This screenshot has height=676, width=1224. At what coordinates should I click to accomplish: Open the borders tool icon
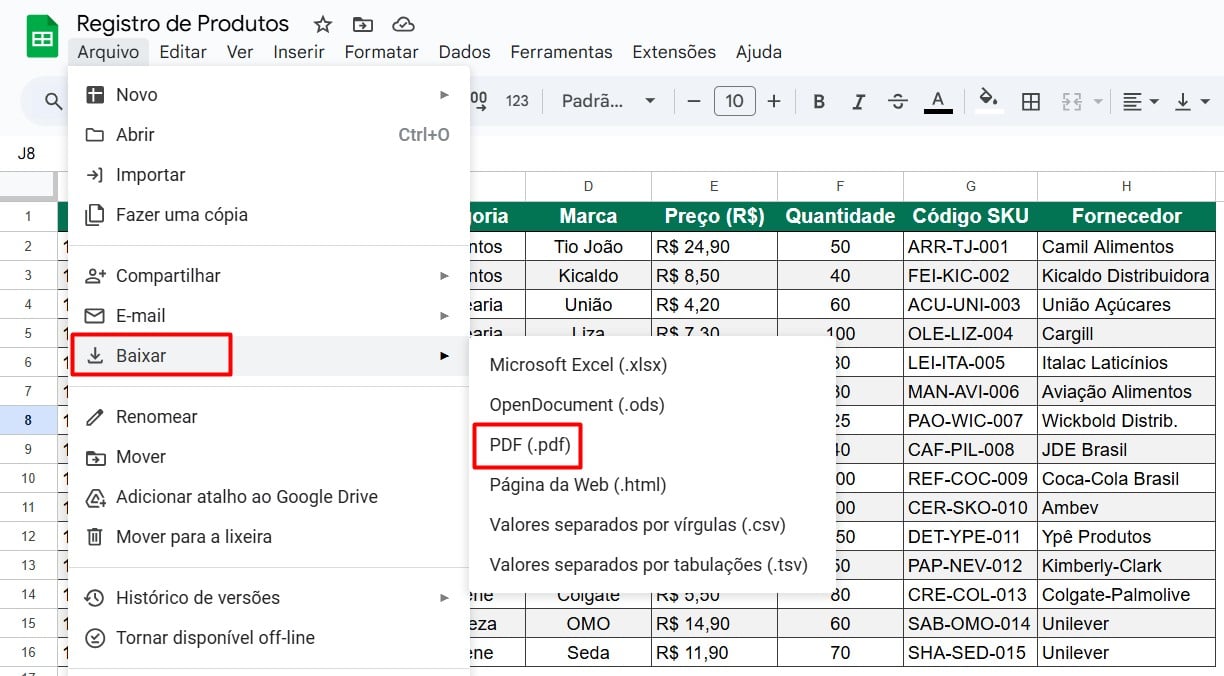1031,101
